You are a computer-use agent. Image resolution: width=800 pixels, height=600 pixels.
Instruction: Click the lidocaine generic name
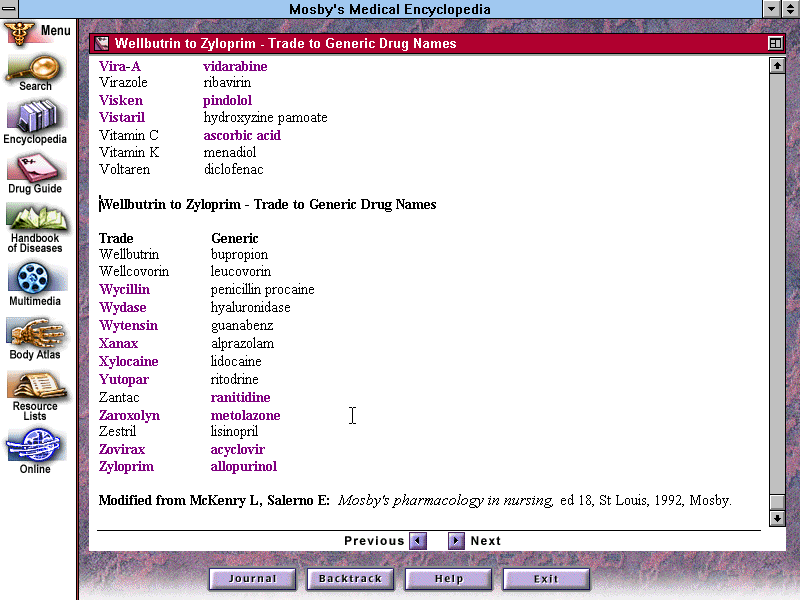click(x=236, y=361)
